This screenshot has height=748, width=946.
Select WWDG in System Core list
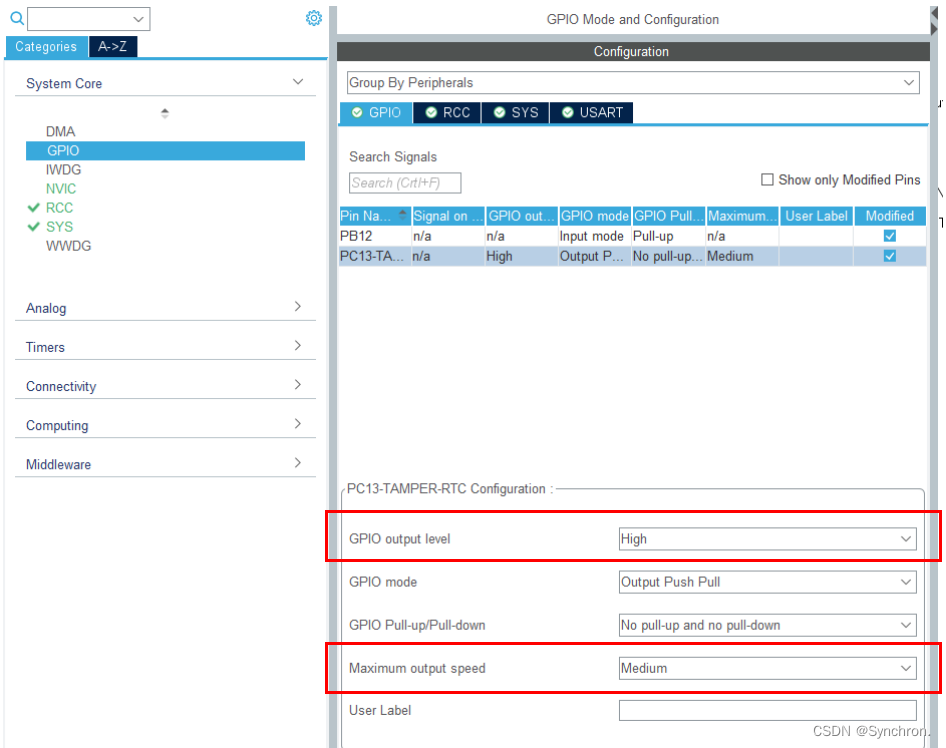pos(68,246)
